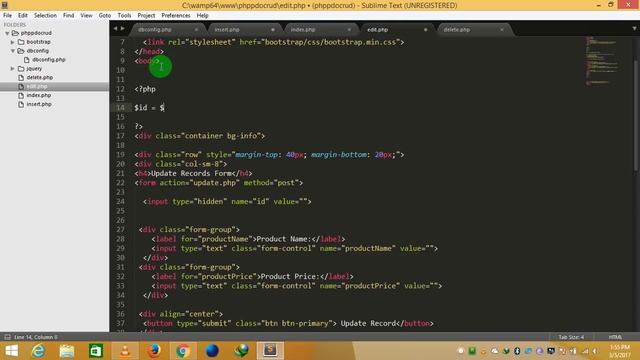Change the Tab Size: 4 setting
640x360 pixels.
571,337
